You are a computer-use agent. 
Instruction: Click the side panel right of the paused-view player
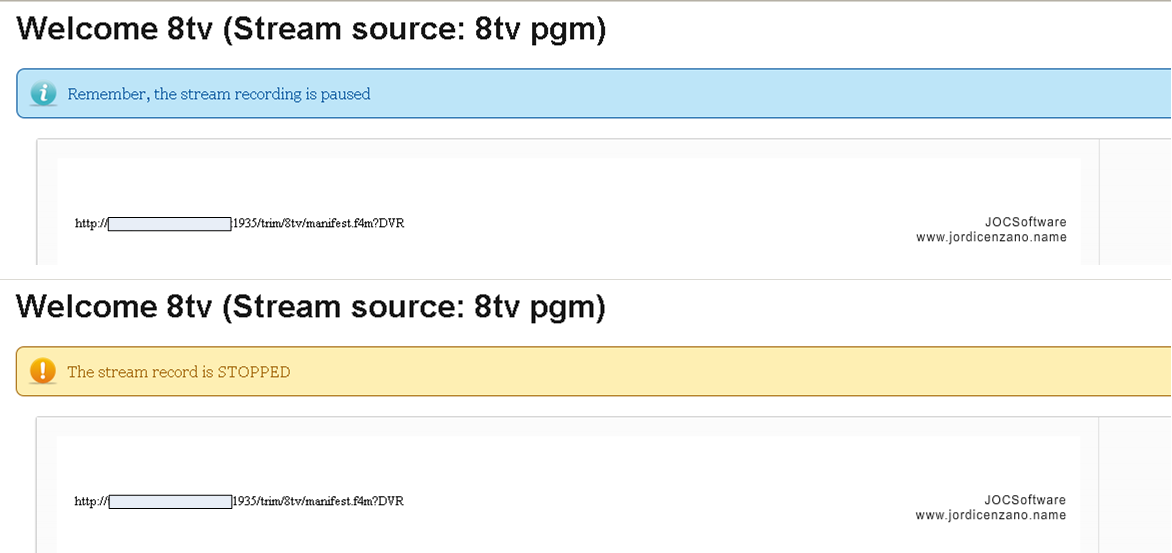click(x=1135, y=200)
